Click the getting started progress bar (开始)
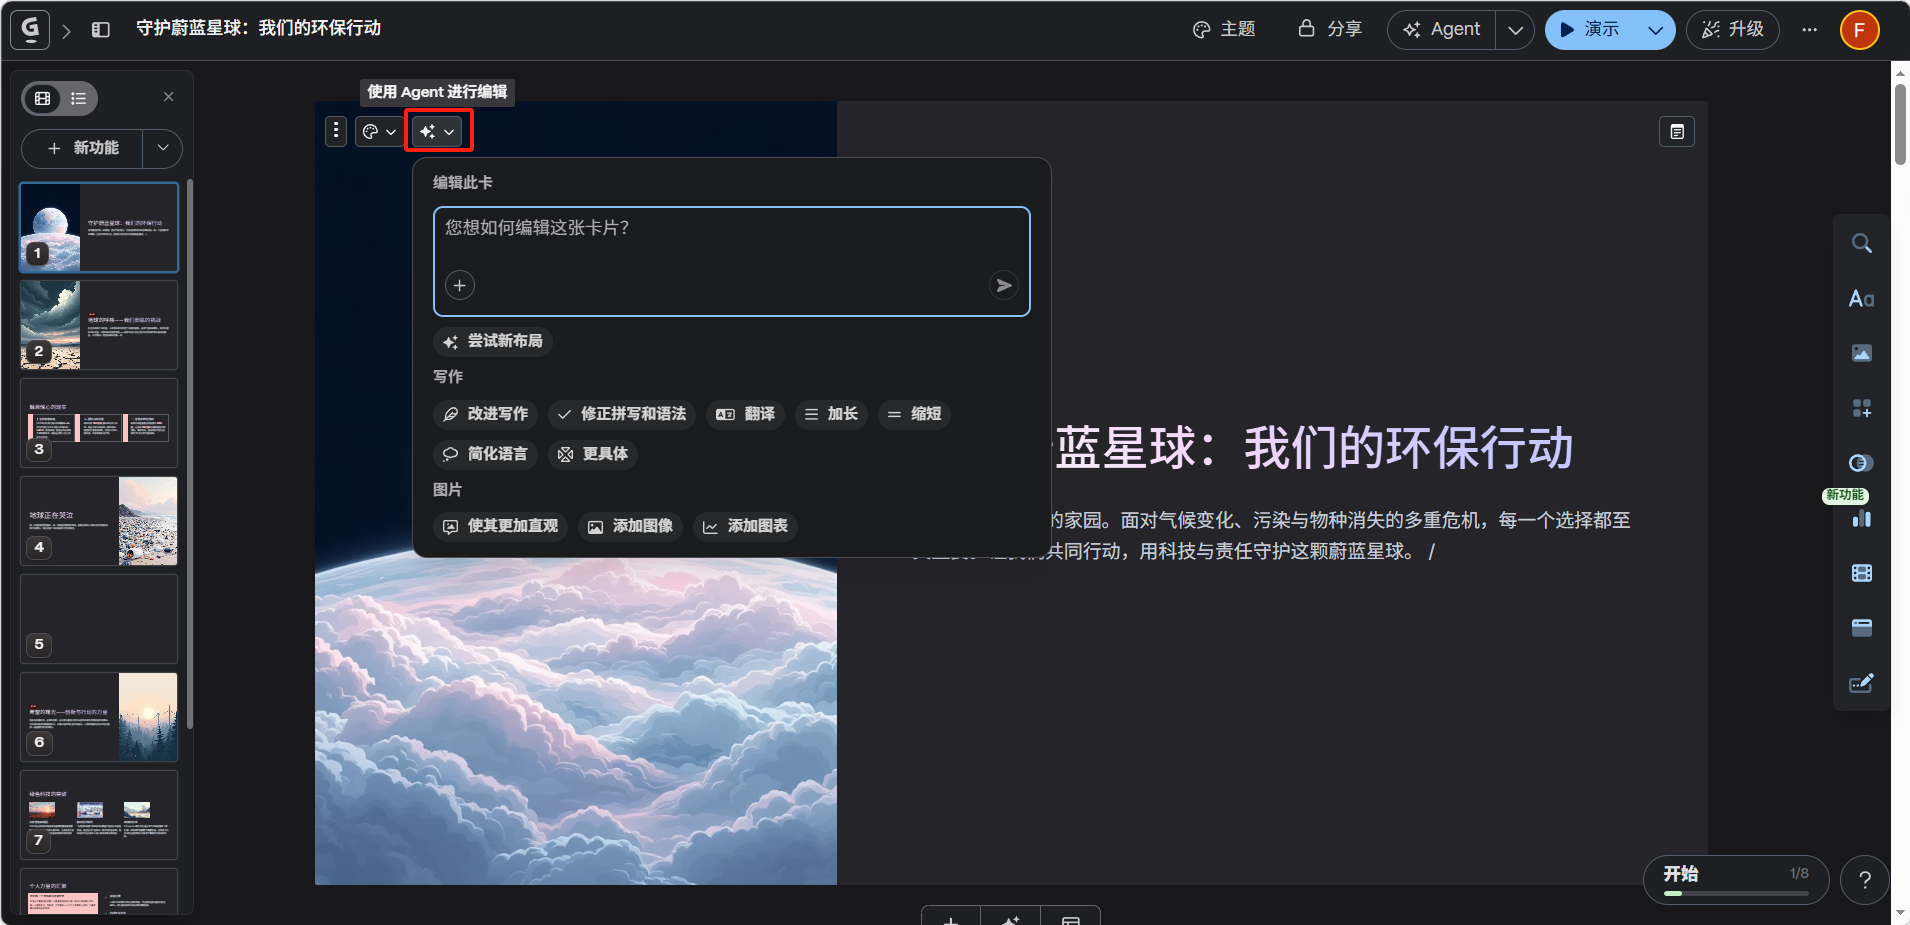This screenshot has width=1910, height=925. [1735, 880]
